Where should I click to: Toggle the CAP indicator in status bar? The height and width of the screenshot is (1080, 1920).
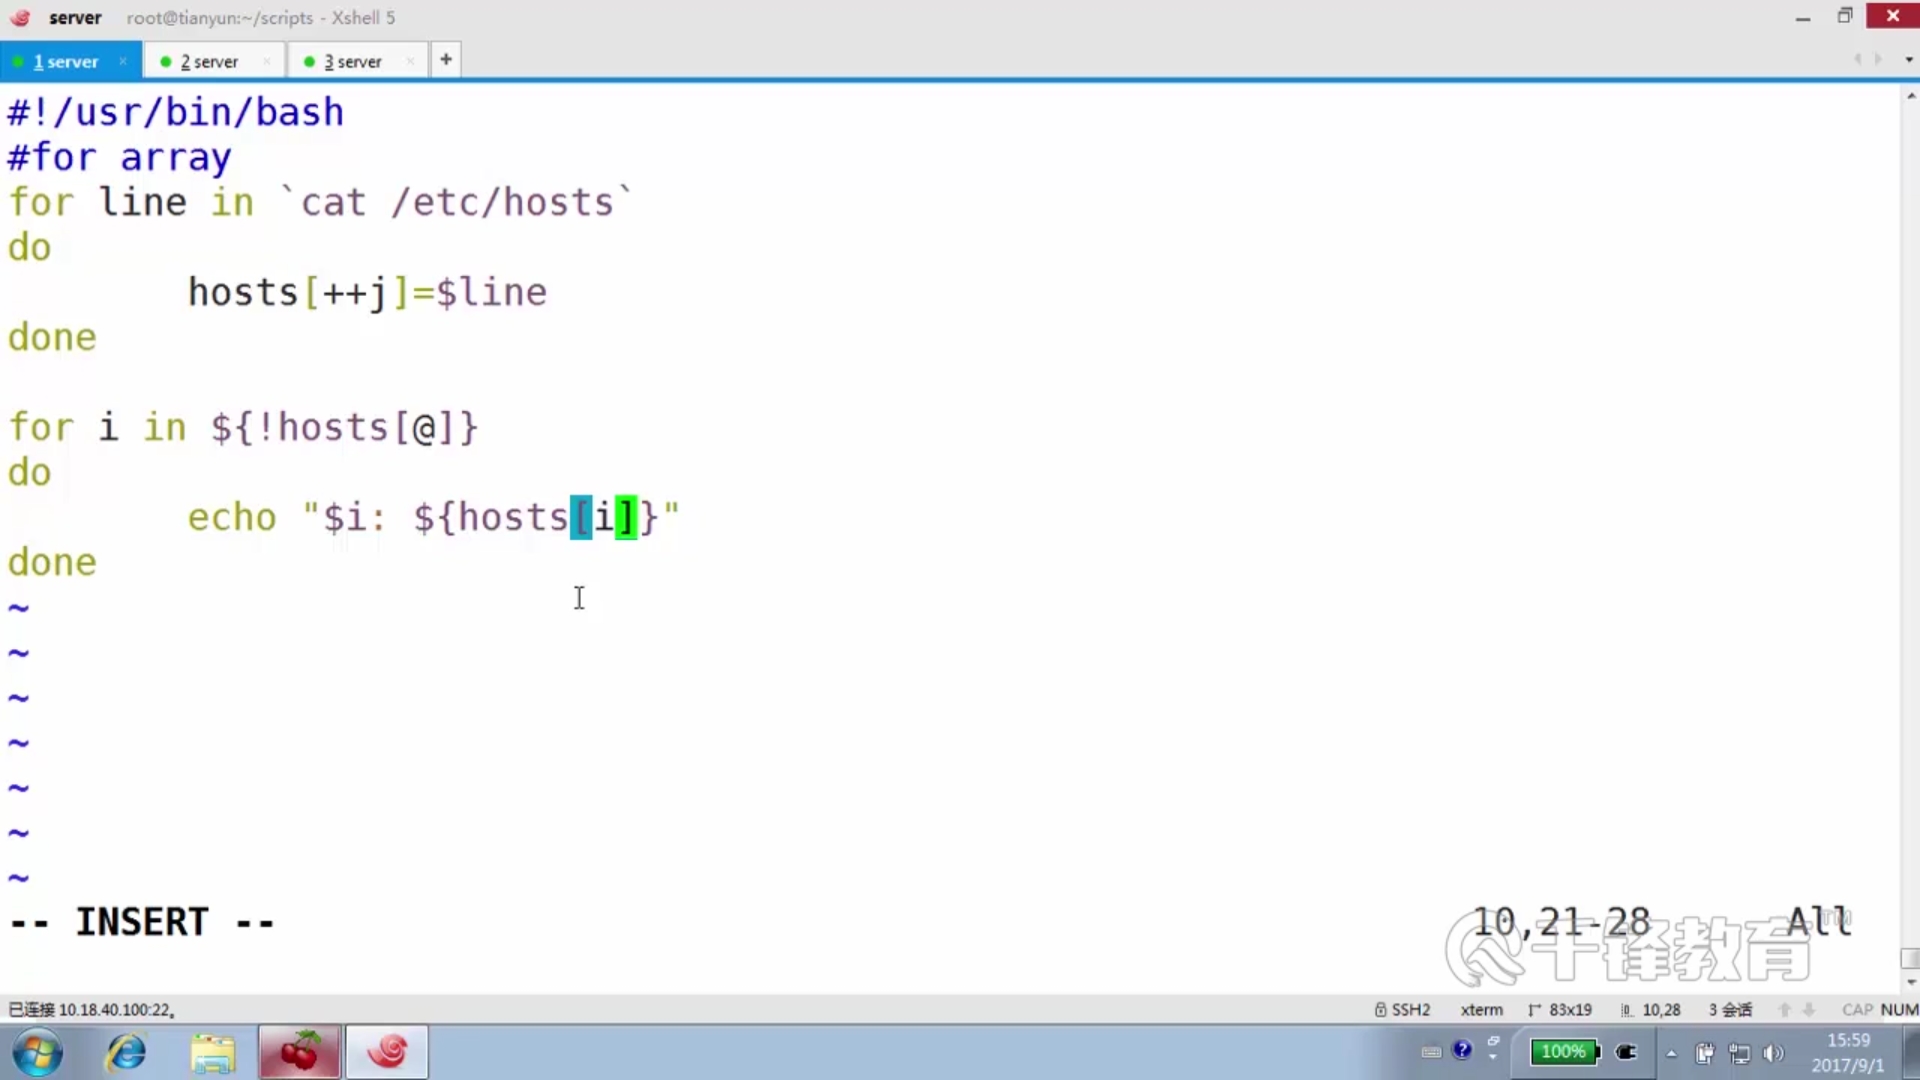1857,1010
